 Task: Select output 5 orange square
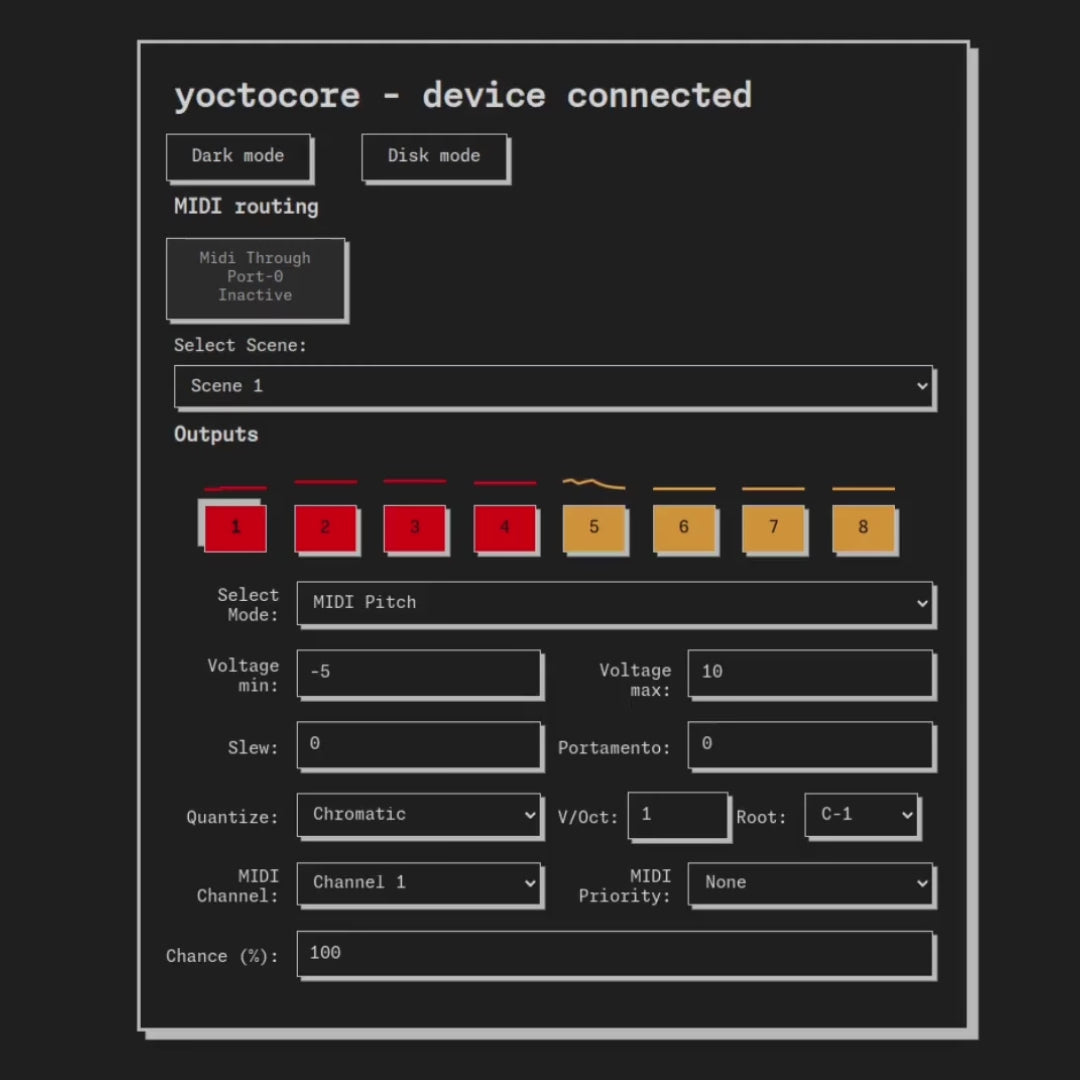[x=594, y=527]
